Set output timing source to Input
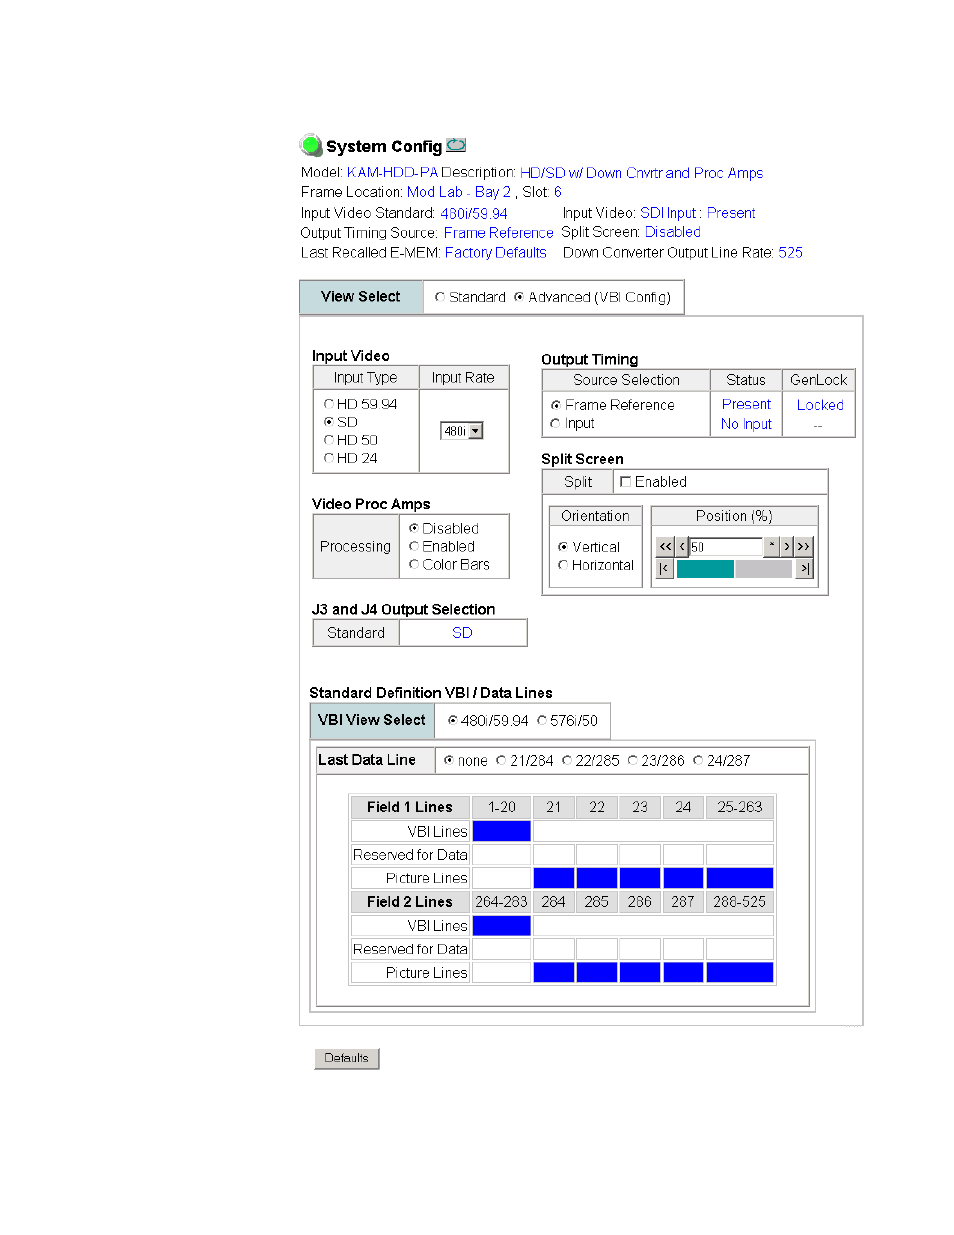Image resolution: width=954 pixels, height=1235 pixels. click(555, 423)
